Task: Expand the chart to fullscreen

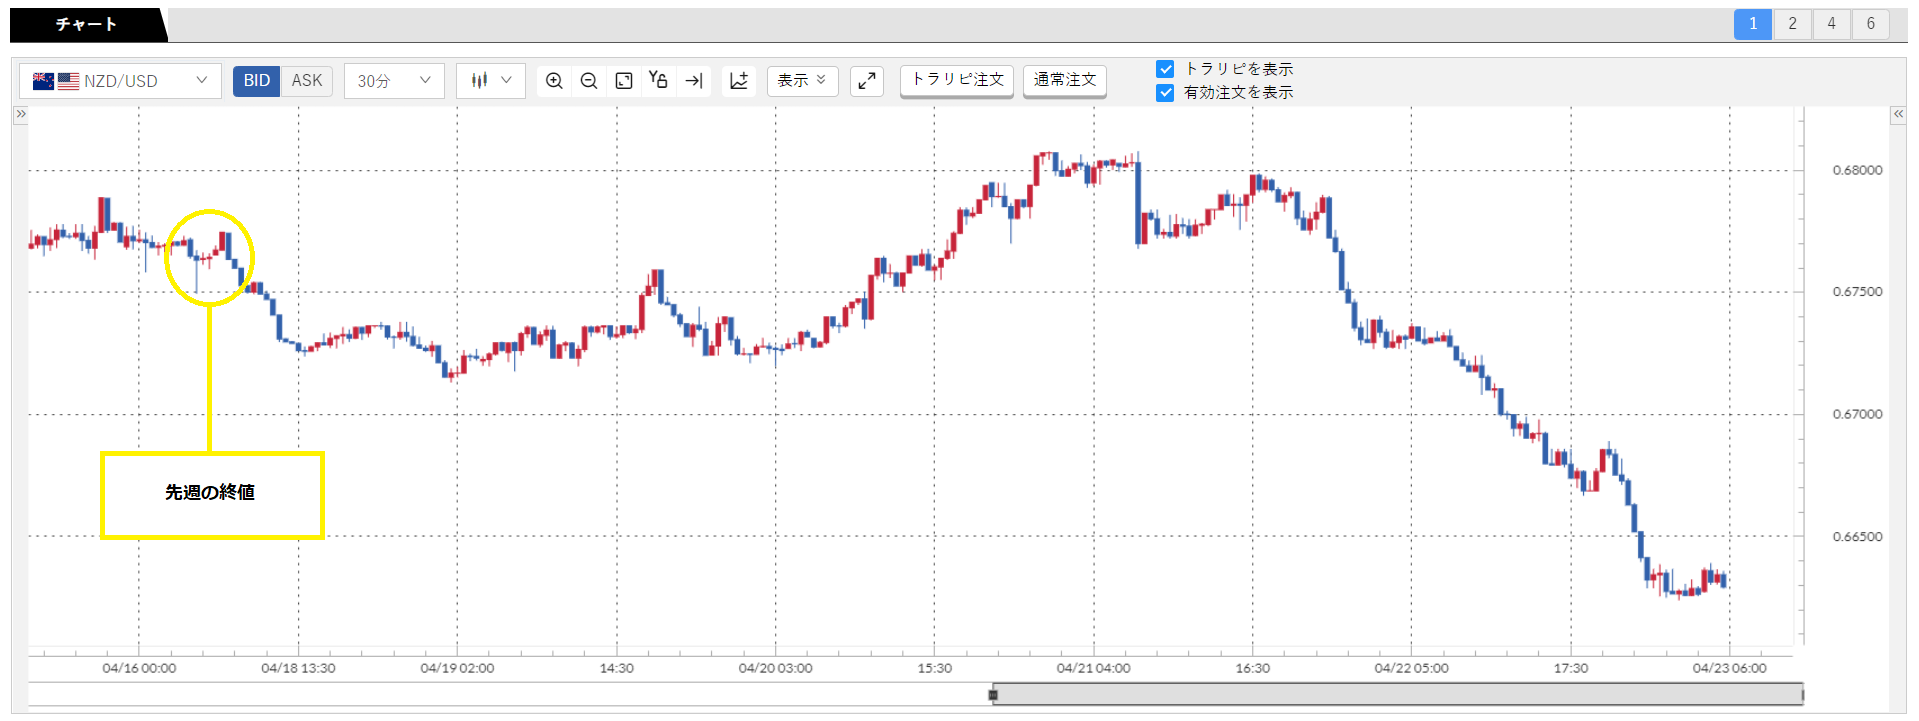Action: pyautogui.click(x=867, y=81)
